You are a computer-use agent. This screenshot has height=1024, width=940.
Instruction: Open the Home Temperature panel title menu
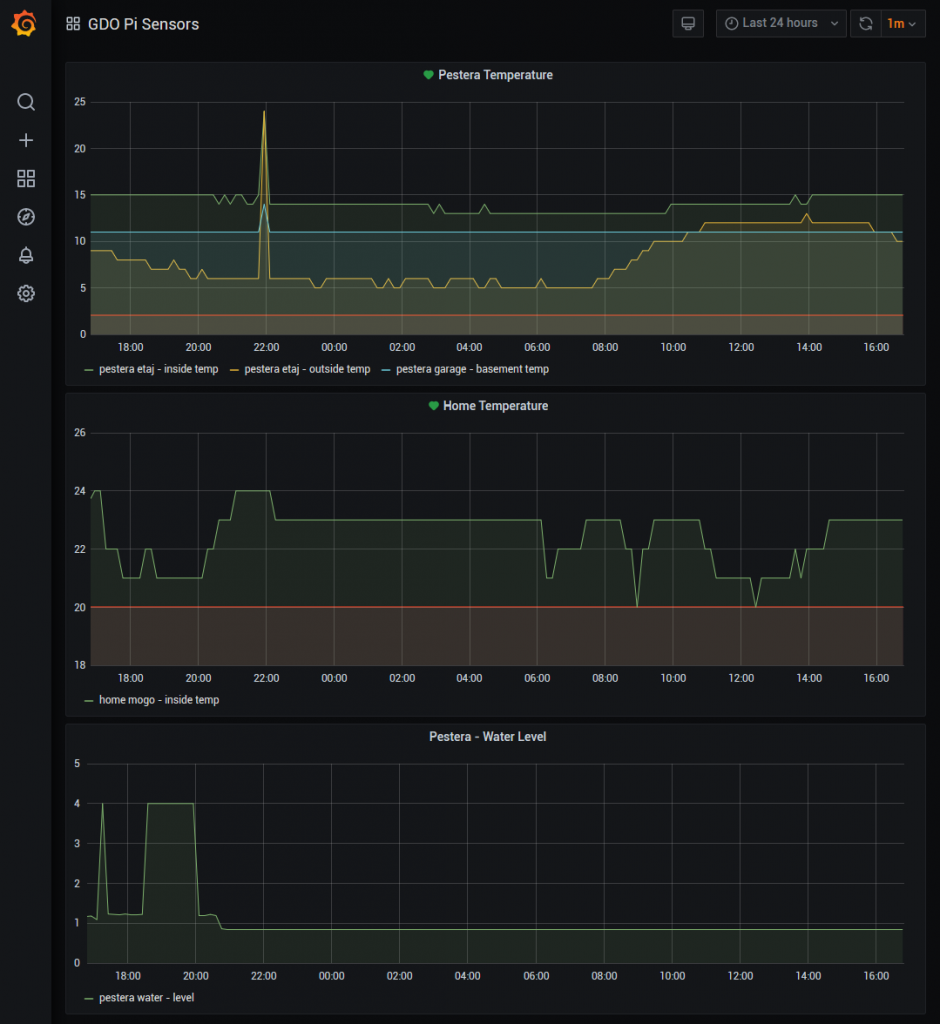pos(497,406)
